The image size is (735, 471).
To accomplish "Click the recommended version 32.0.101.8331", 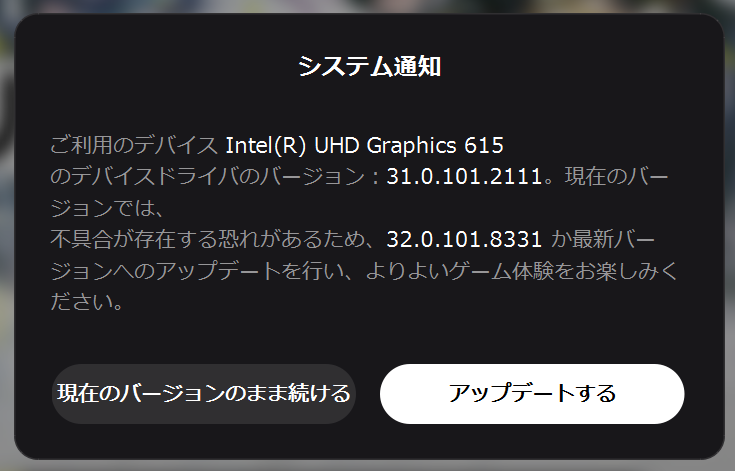I will (464, 240).
